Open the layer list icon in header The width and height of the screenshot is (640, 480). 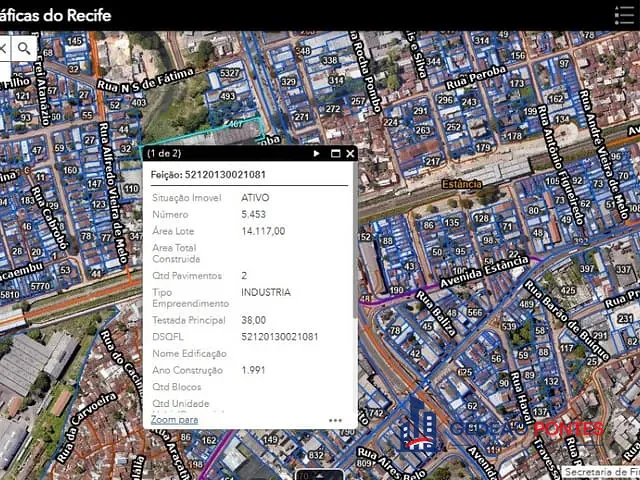pyautogui.click(x=624, y=15)
